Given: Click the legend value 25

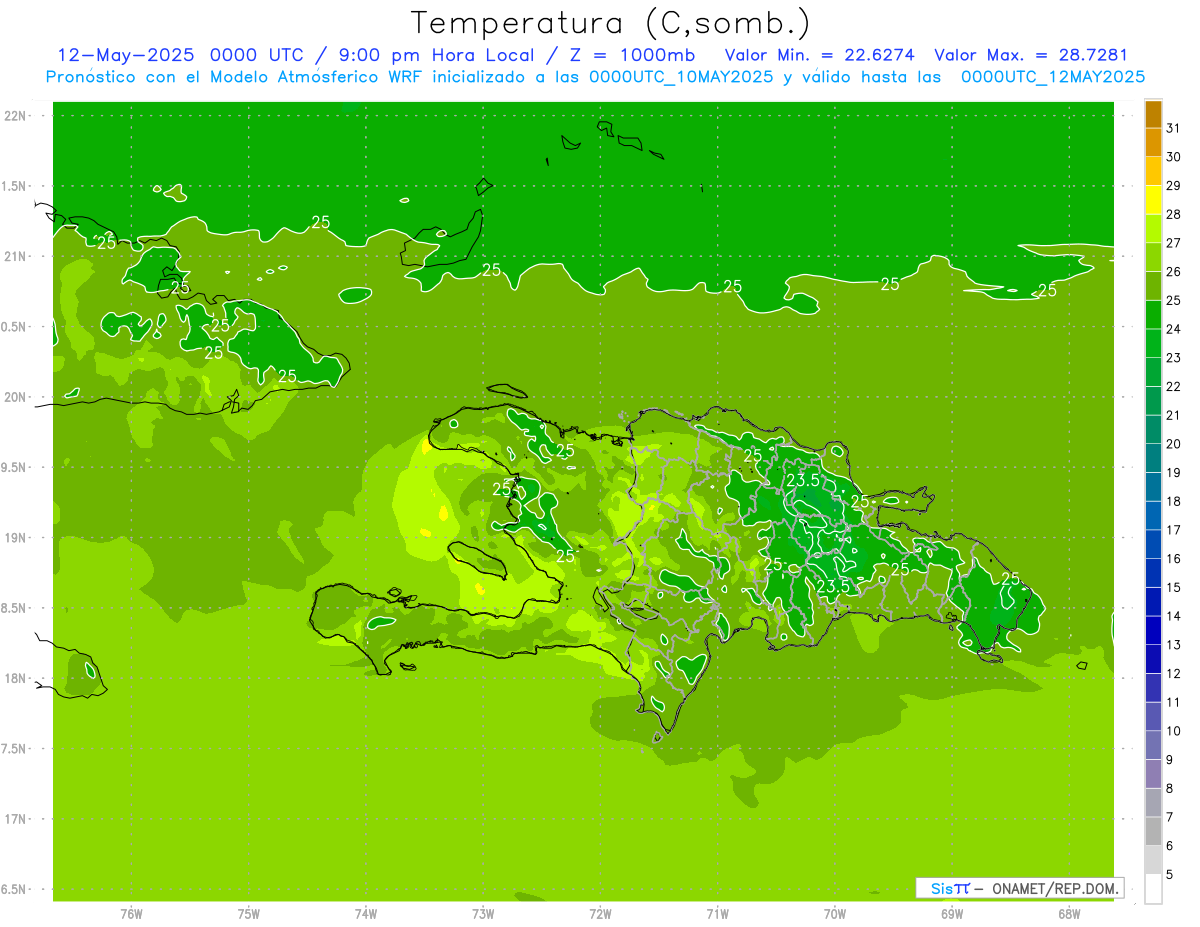Looking at the screenshot, I should (x=1174, y=300).
